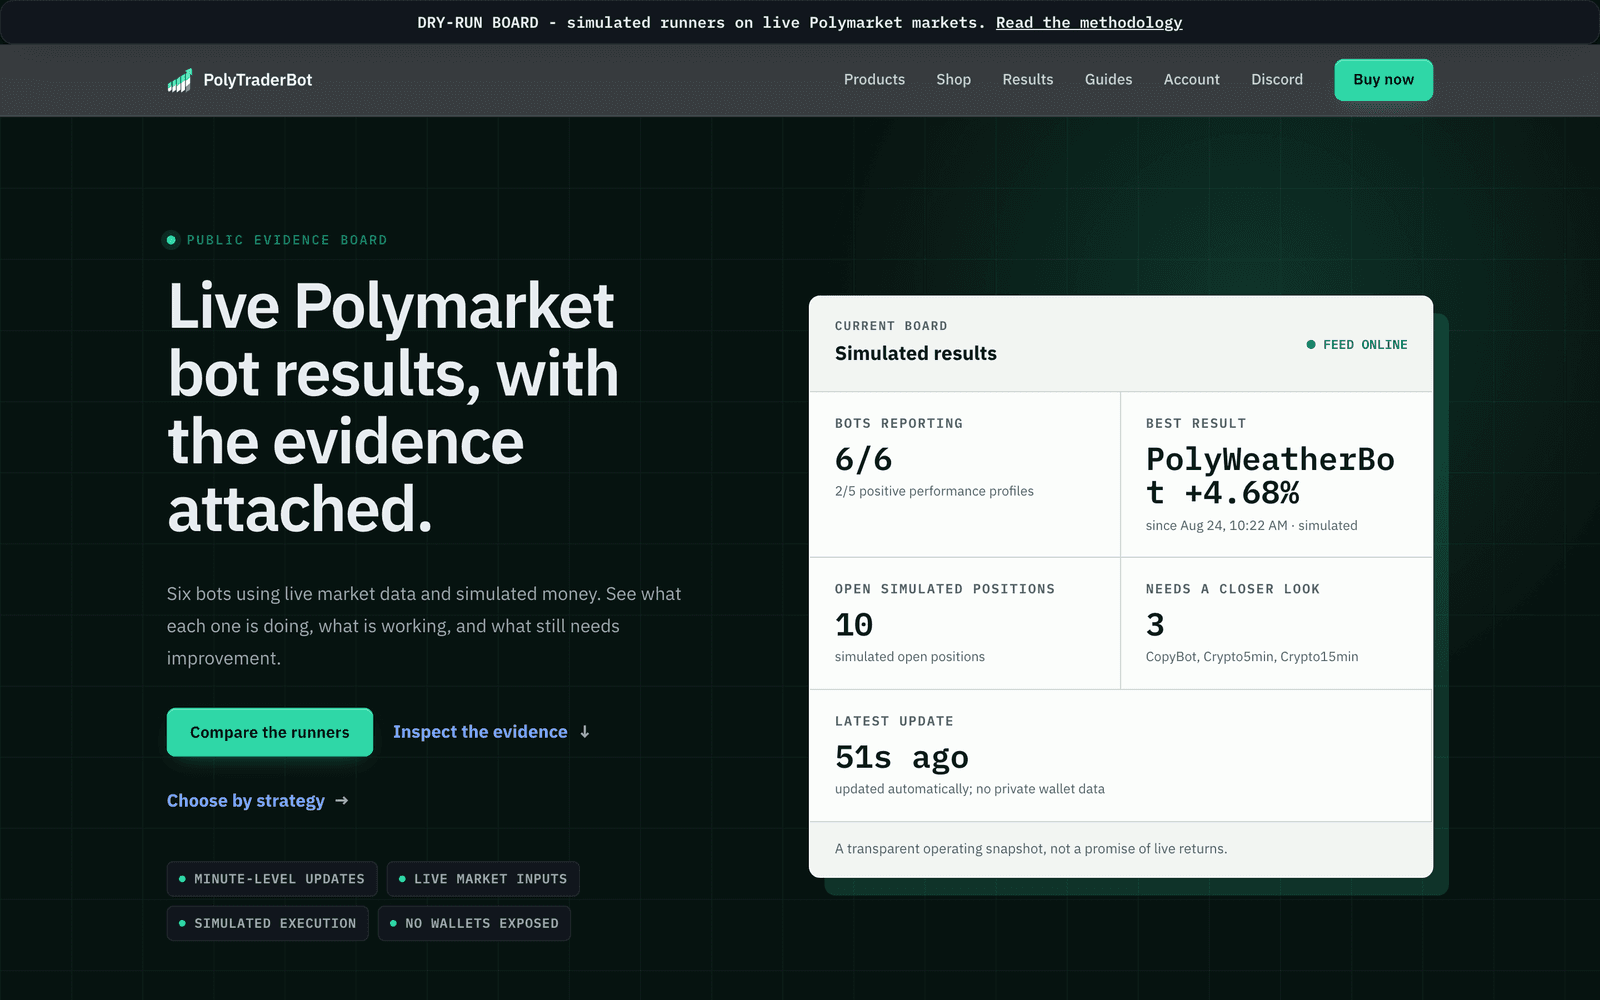Screen dimensions: 1600x1000
Task: Click the Current Board label
Action: point(891,326)
